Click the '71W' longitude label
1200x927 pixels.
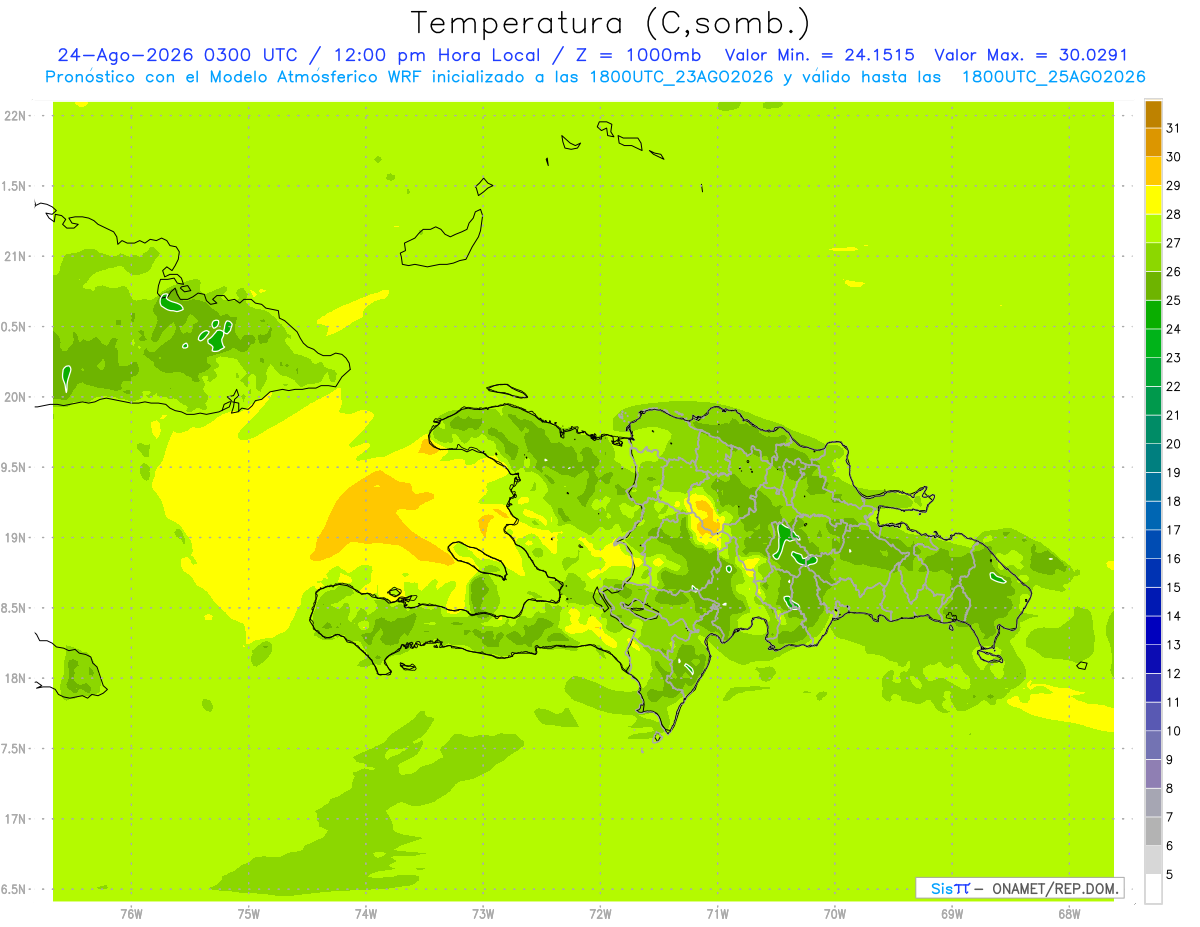tap(718, 914)
